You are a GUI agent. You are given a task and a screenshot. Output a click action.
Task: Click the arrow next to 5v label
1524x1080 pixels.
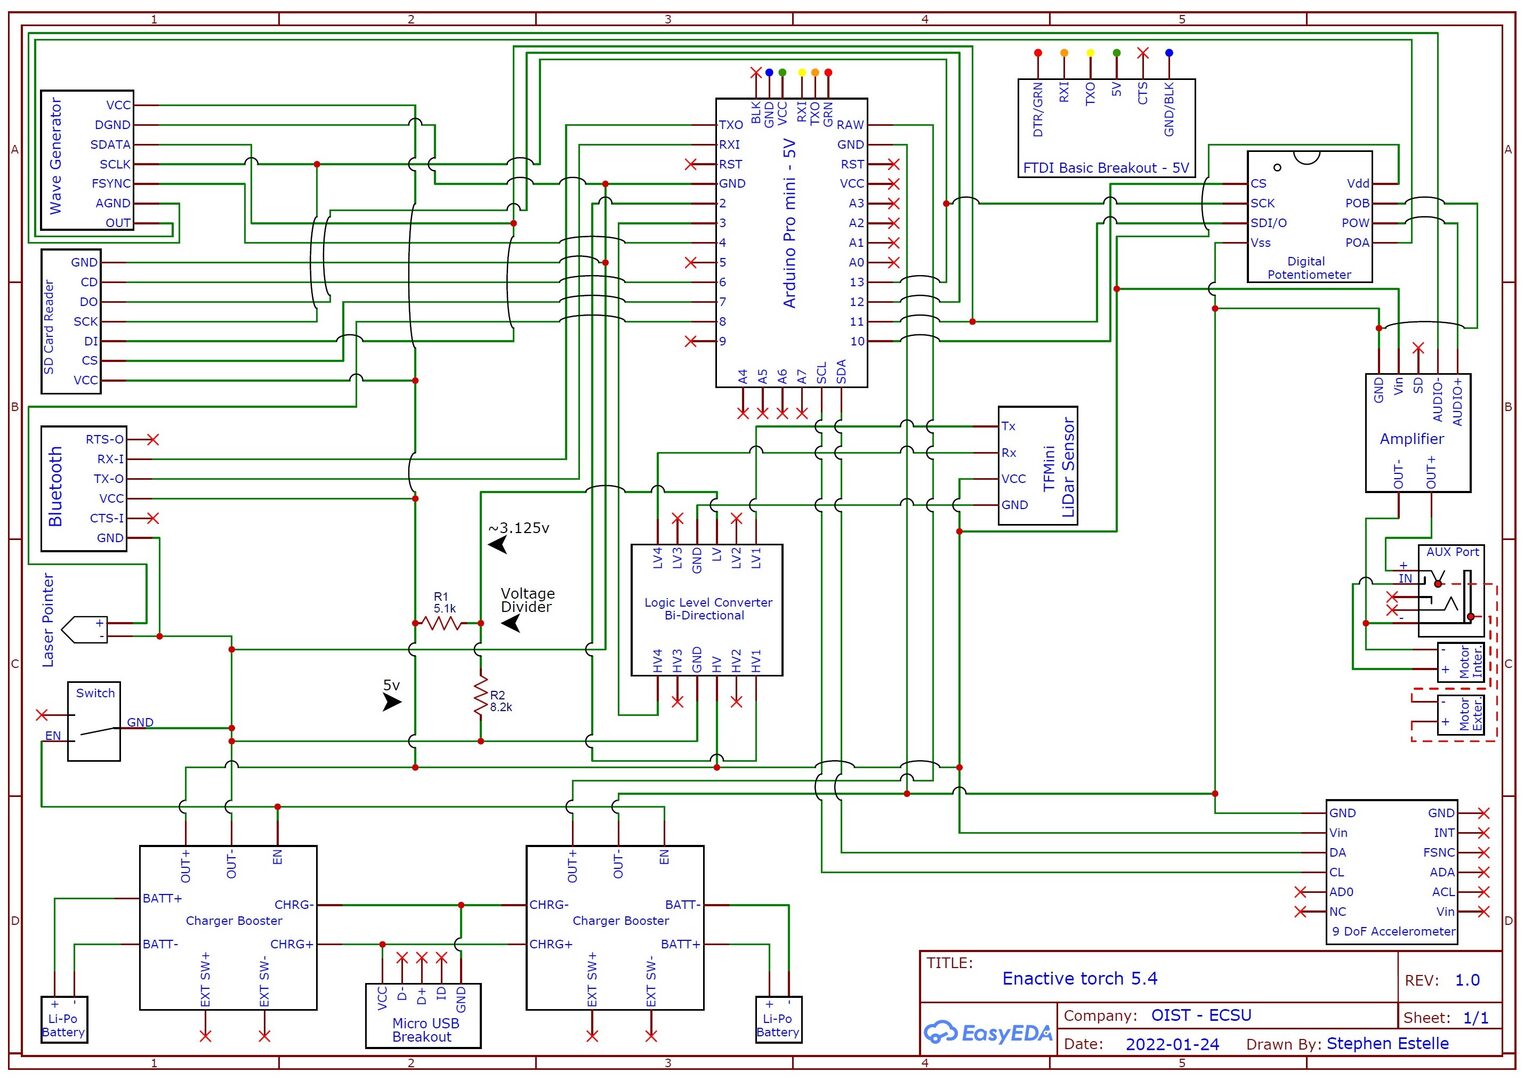coord(392,702)
